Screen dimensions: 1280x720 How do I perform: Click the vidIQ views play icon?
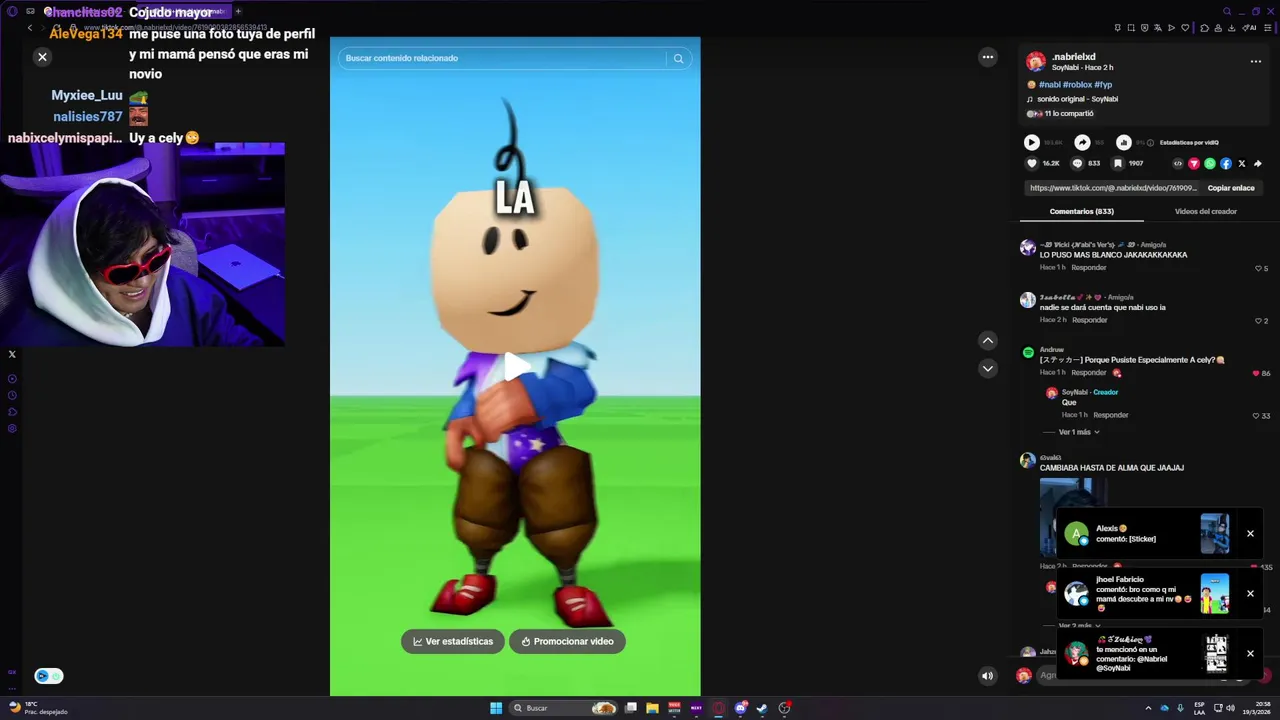pos(1032,143)
